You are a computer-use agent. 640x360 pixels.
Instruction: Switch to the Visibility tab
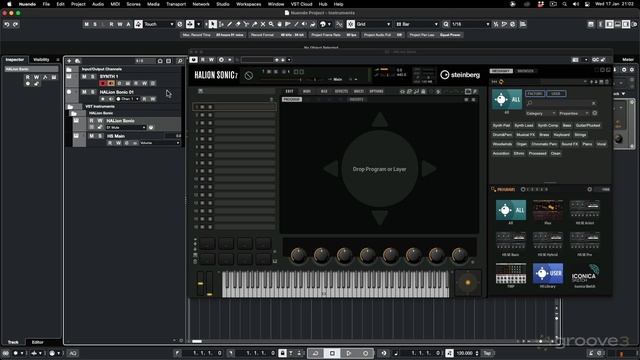pyautogui.click(x=41, y=60)
